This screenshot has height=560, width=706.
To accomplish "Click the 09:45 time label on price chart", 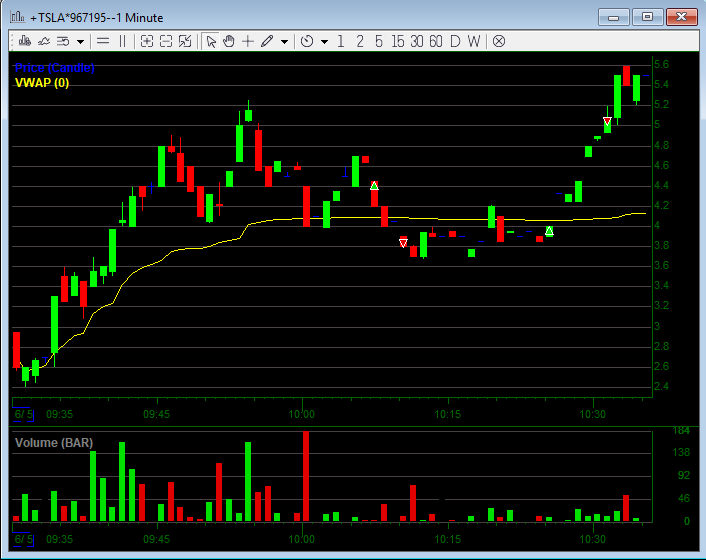I will point(157,414).
